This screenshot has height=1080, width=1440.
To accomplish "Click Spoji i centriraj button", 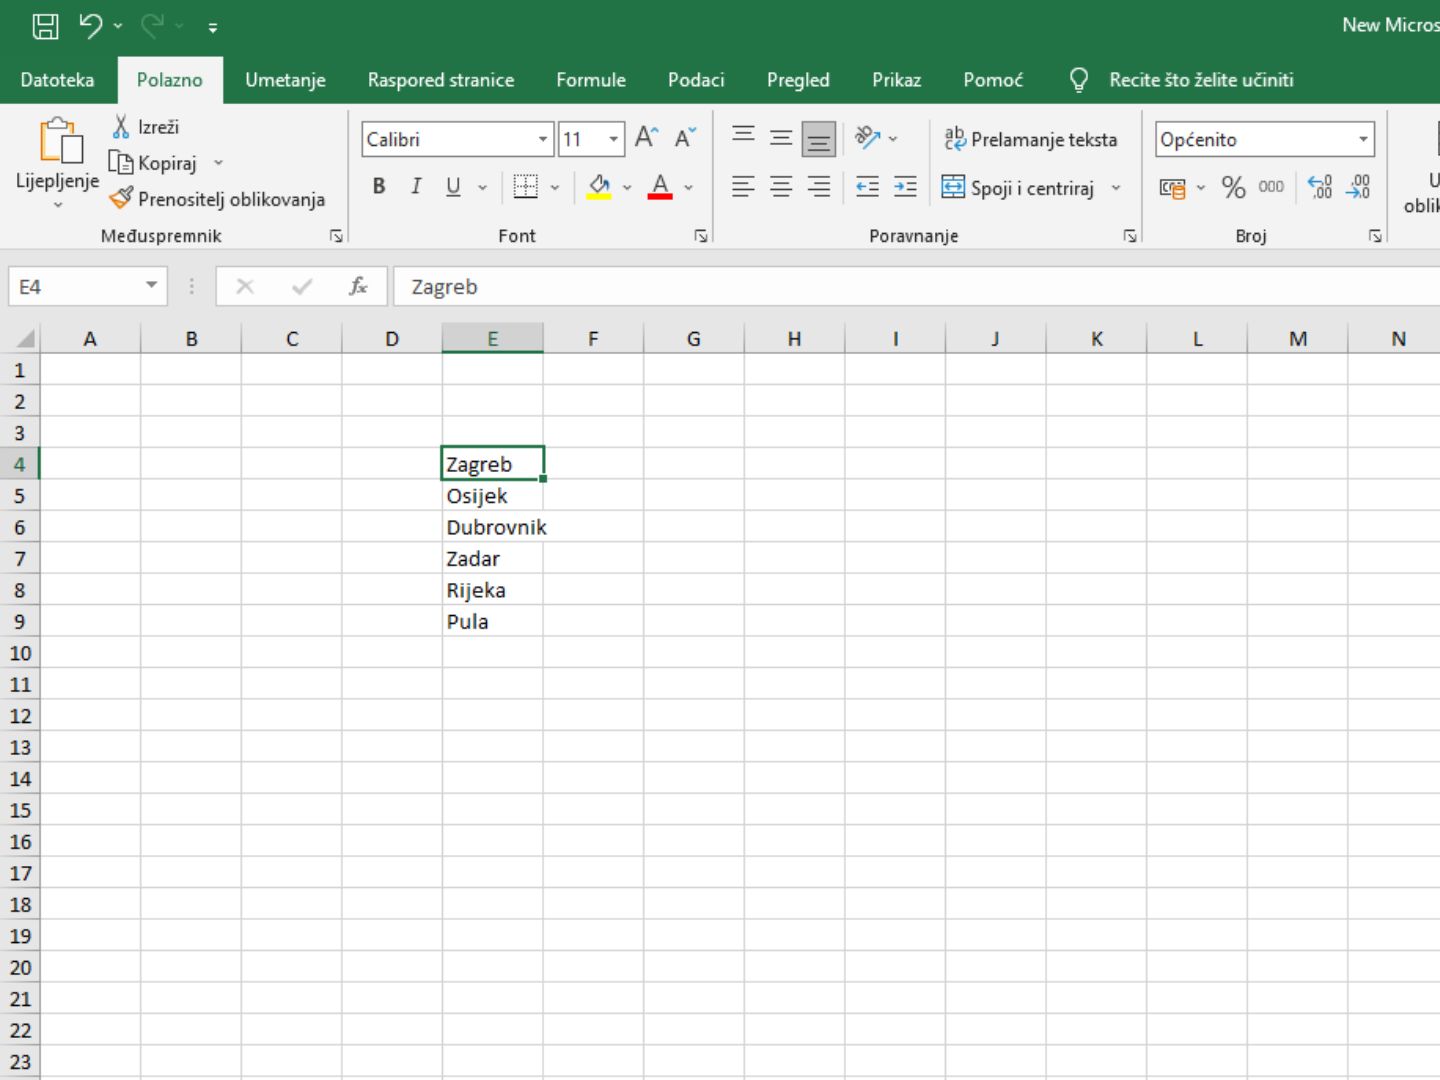I will (x=1019, y=187).
